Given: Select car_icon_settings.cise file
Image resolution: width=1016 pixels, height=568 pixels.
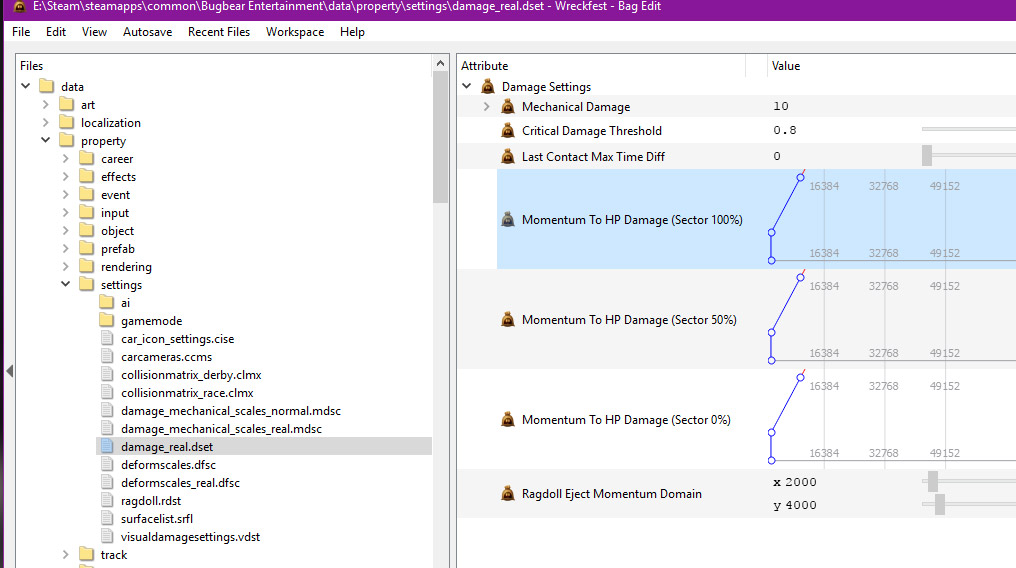Looking at the screenshot, I should pos(178,339).
